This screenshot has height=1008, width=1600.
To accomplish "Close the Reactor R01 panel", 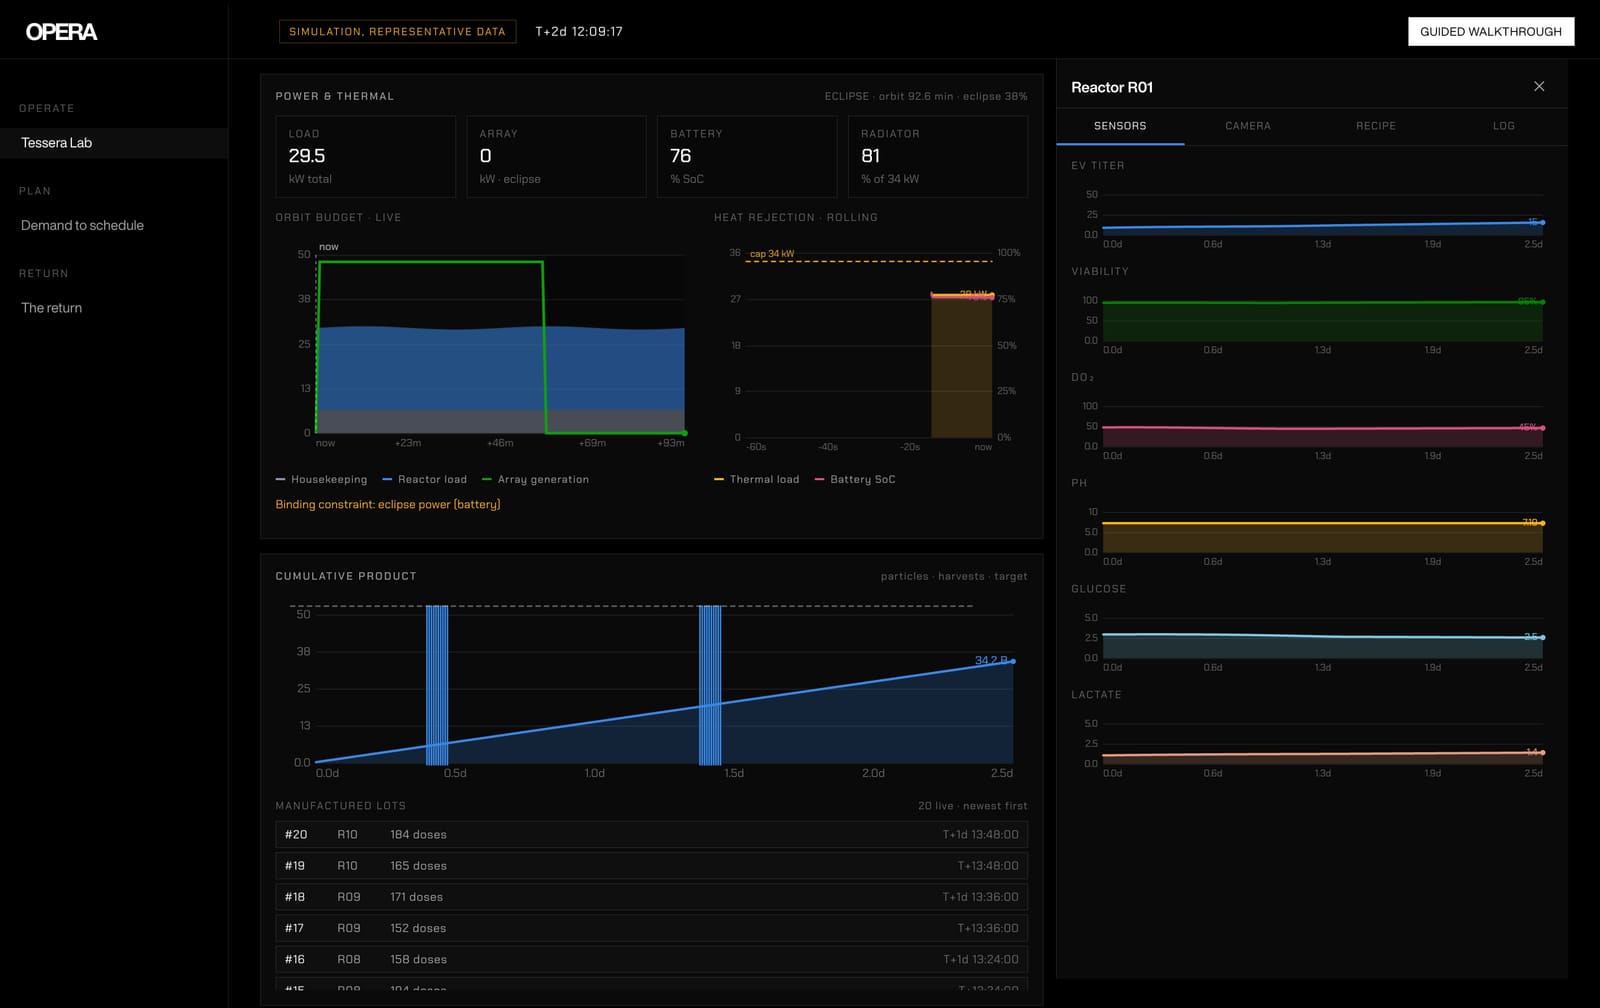I will (1539, 87).
